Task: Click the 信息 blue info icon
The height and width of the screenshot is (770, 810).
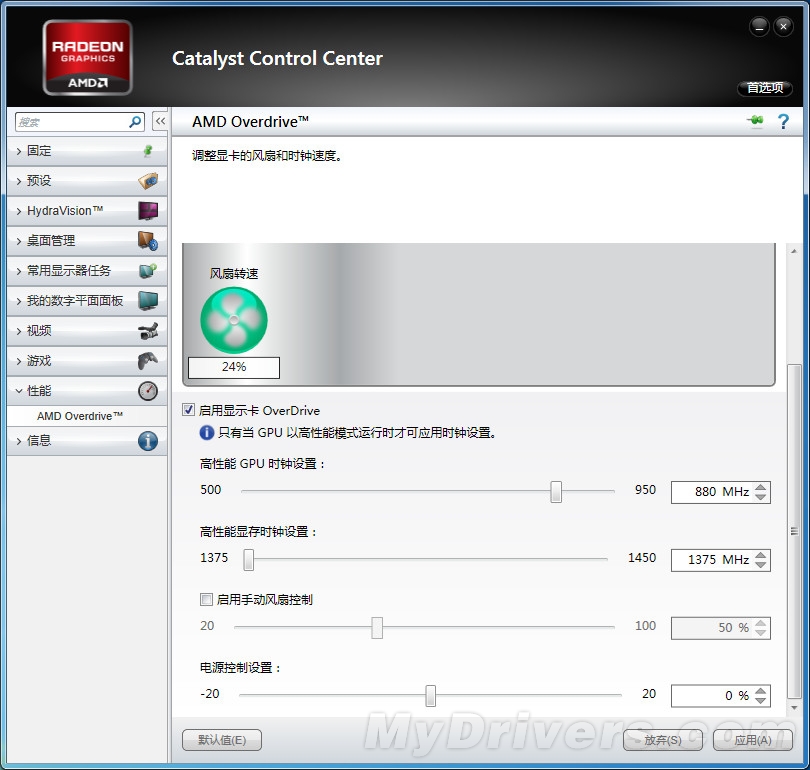Action: pos(148,441)
